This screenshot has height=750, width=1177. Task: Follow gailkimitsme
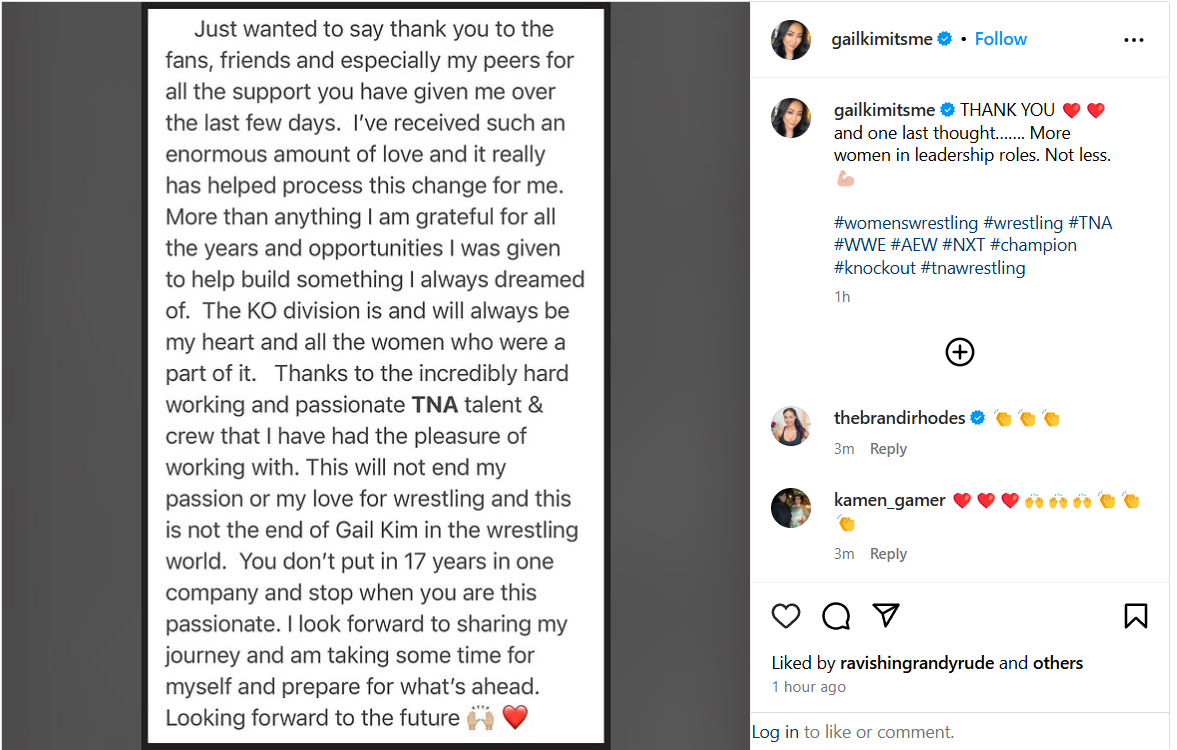click(x=1001, y=39)
